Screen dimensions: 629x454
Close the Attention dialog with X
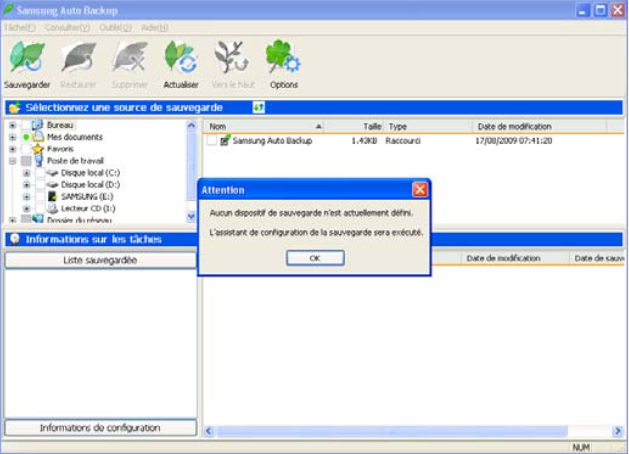coord(420,189)
